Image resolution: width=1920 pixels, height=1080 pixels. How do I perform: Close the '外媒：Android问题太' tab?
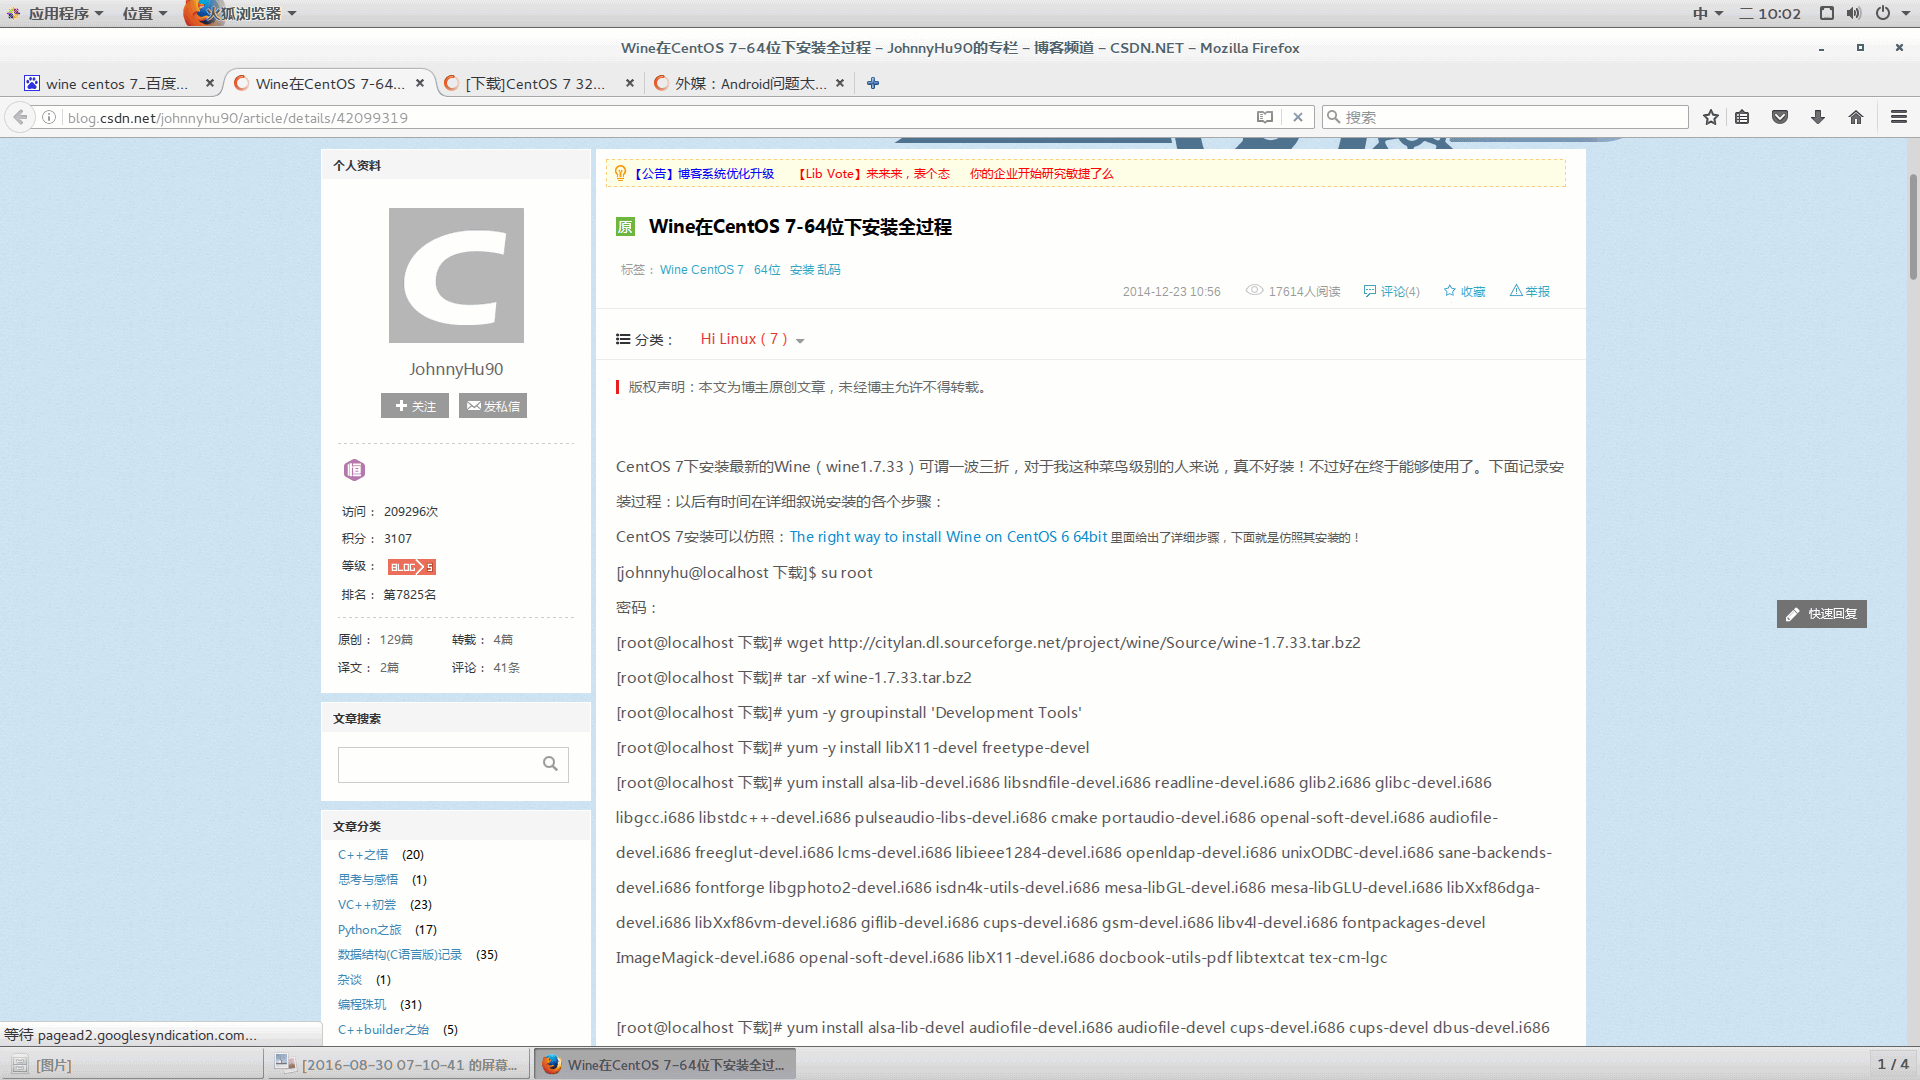840,83
